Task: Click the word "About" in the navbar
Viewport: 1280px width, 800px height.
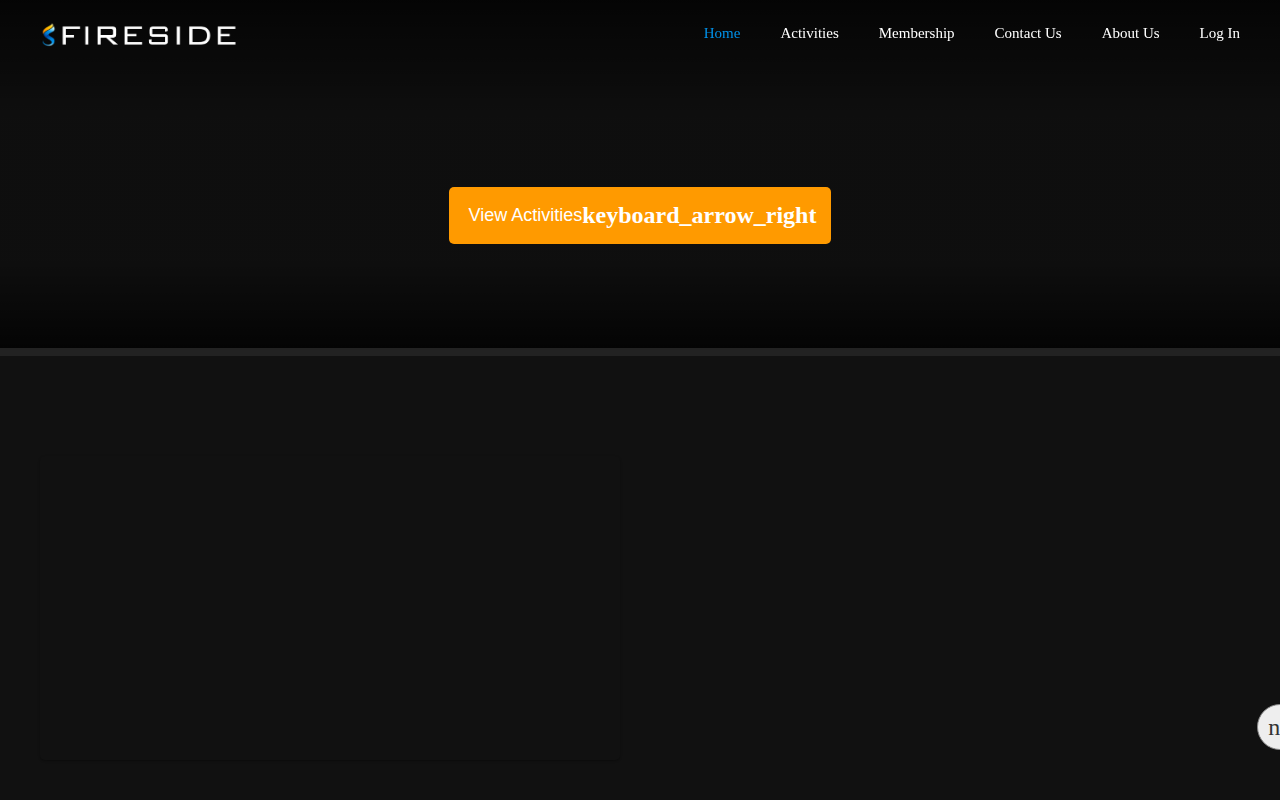Action: point(1120,33)
